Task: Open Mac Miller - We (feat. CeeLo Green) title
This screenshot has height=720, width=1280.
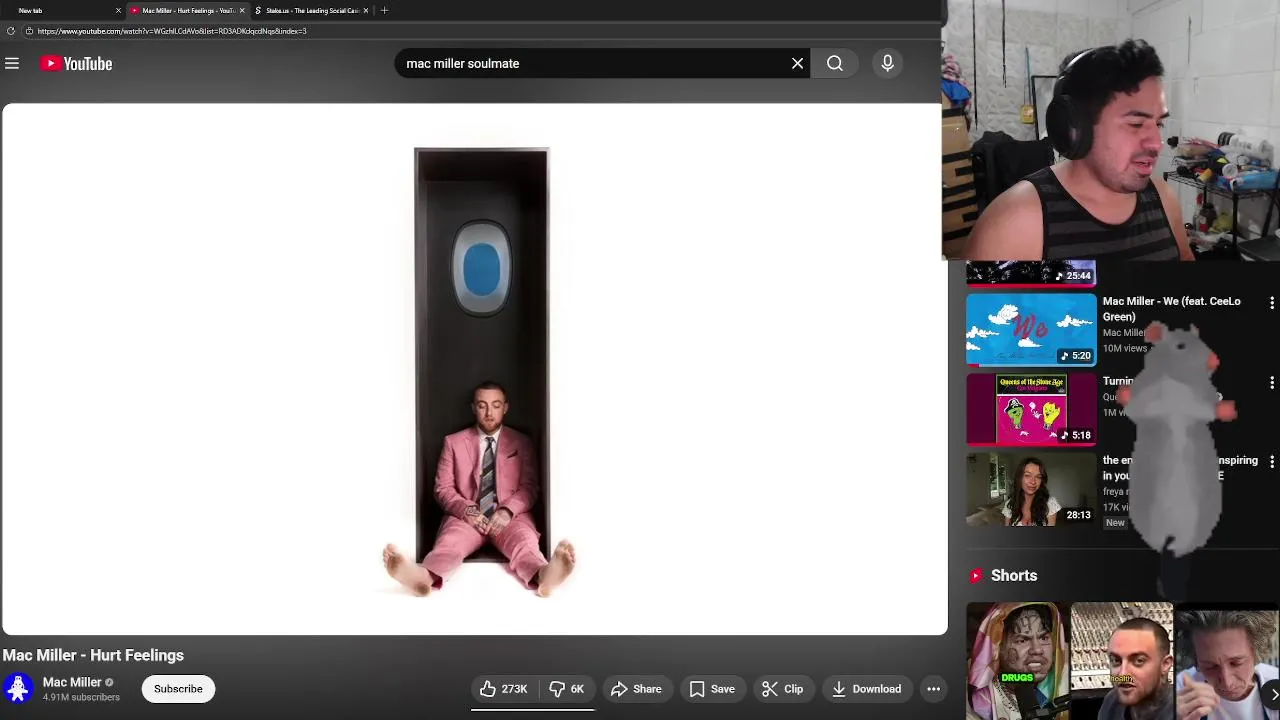Action: [1172, 308]
